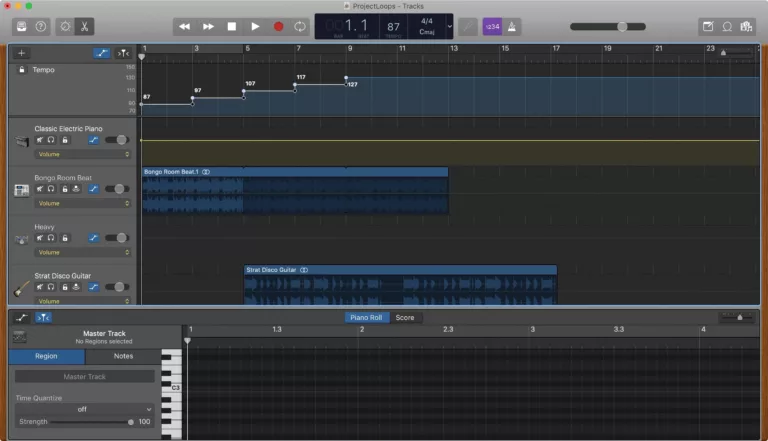Open Quick Help
The height and width of the screenshot is (441, 768).
41,26
